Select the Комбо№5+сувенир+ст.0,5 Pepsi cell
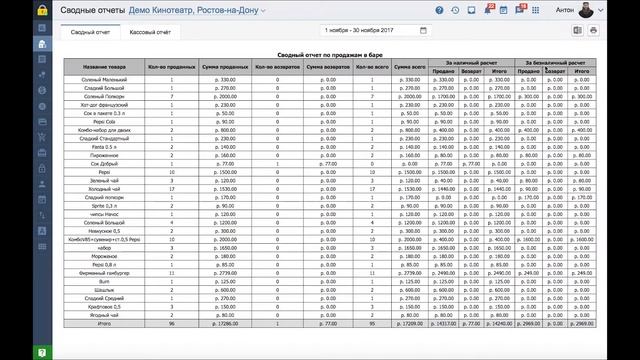 coord(104,240)
